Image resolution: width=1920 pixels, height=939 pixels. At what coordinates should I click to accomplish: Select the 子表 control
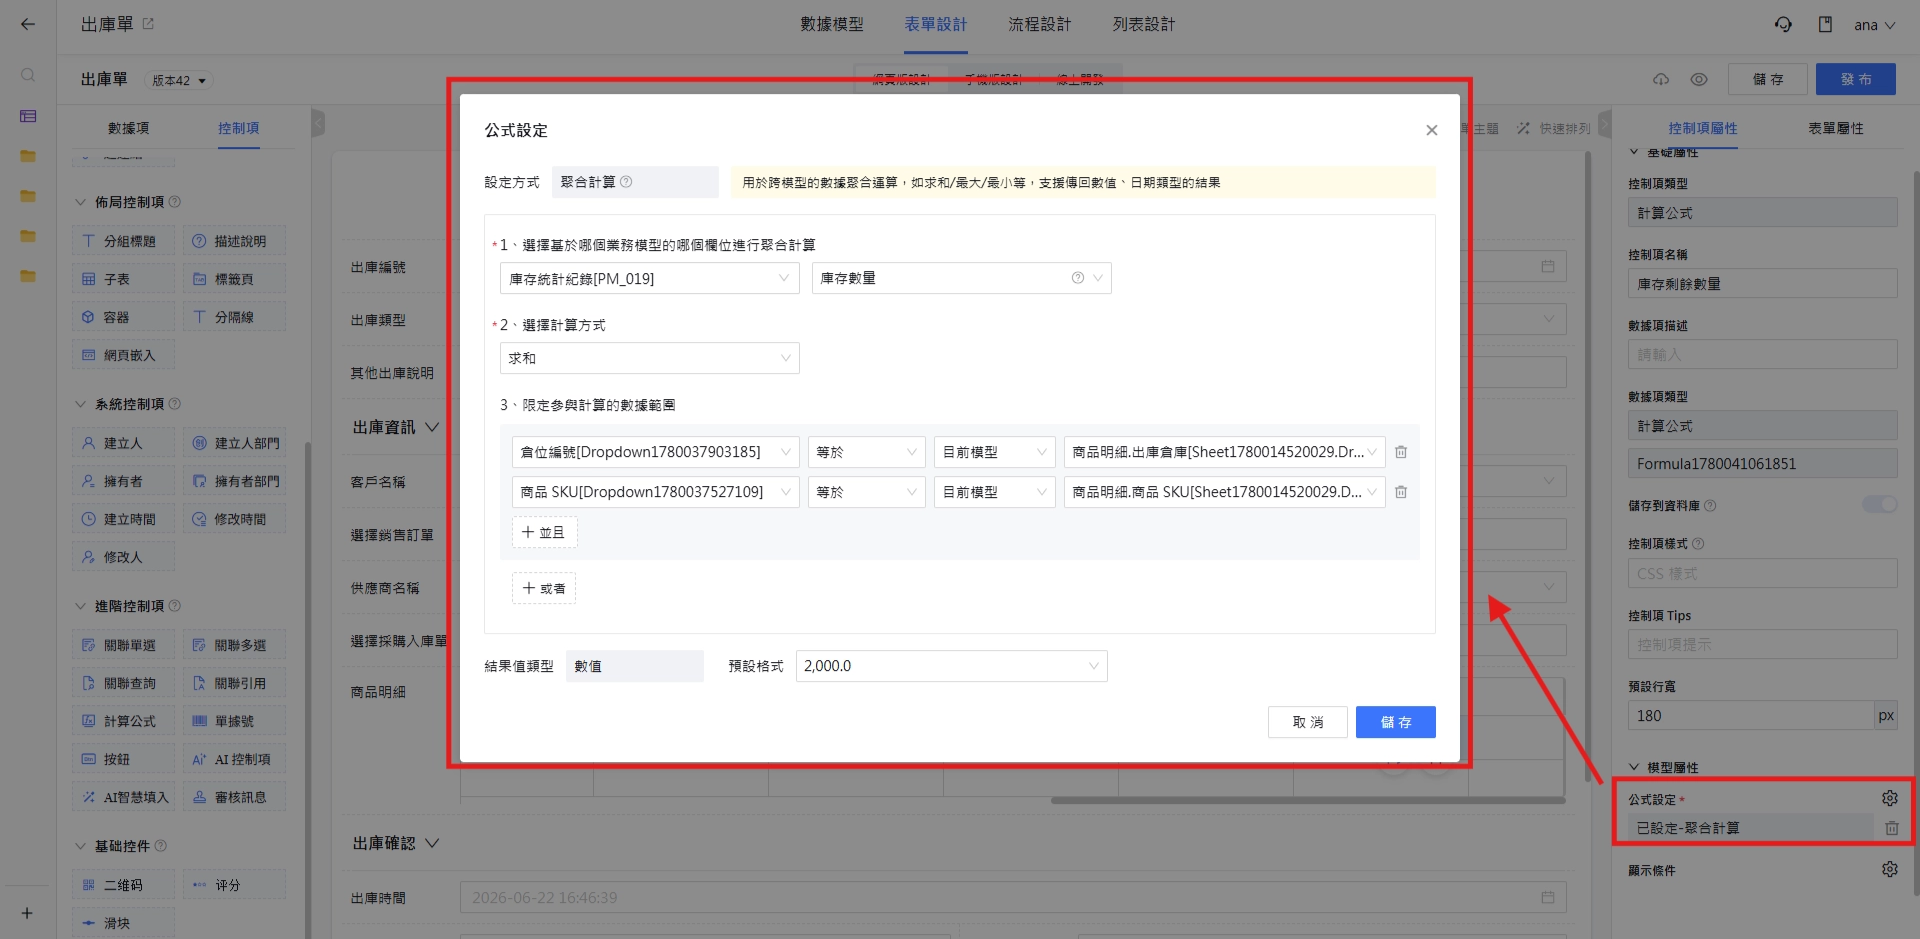124,279
